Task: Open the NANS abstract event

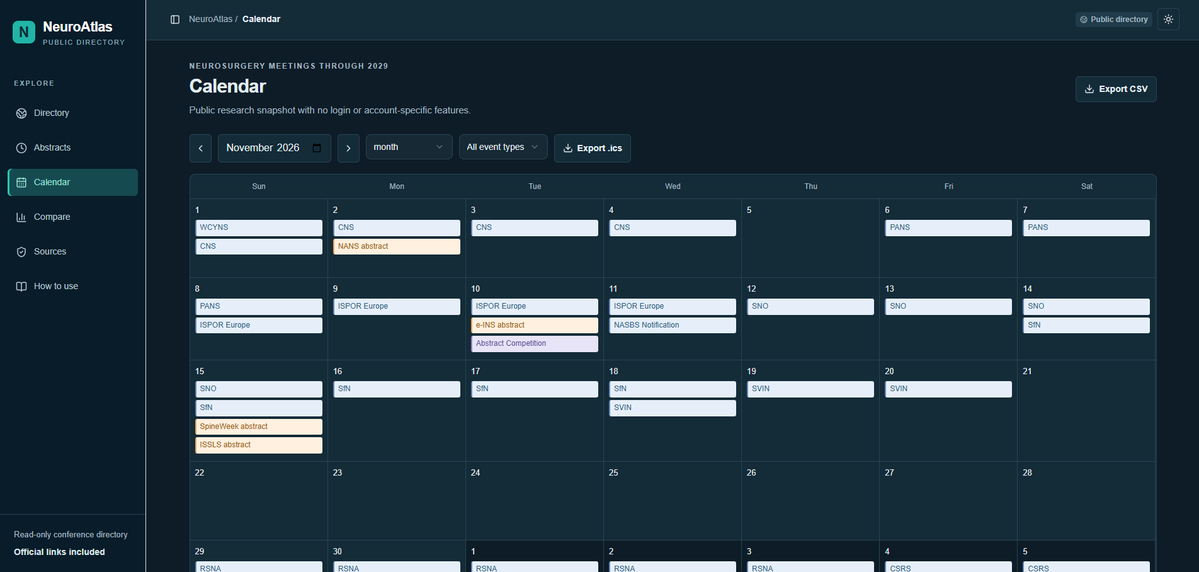Action: pyautogui.click(x=397, y=246)
